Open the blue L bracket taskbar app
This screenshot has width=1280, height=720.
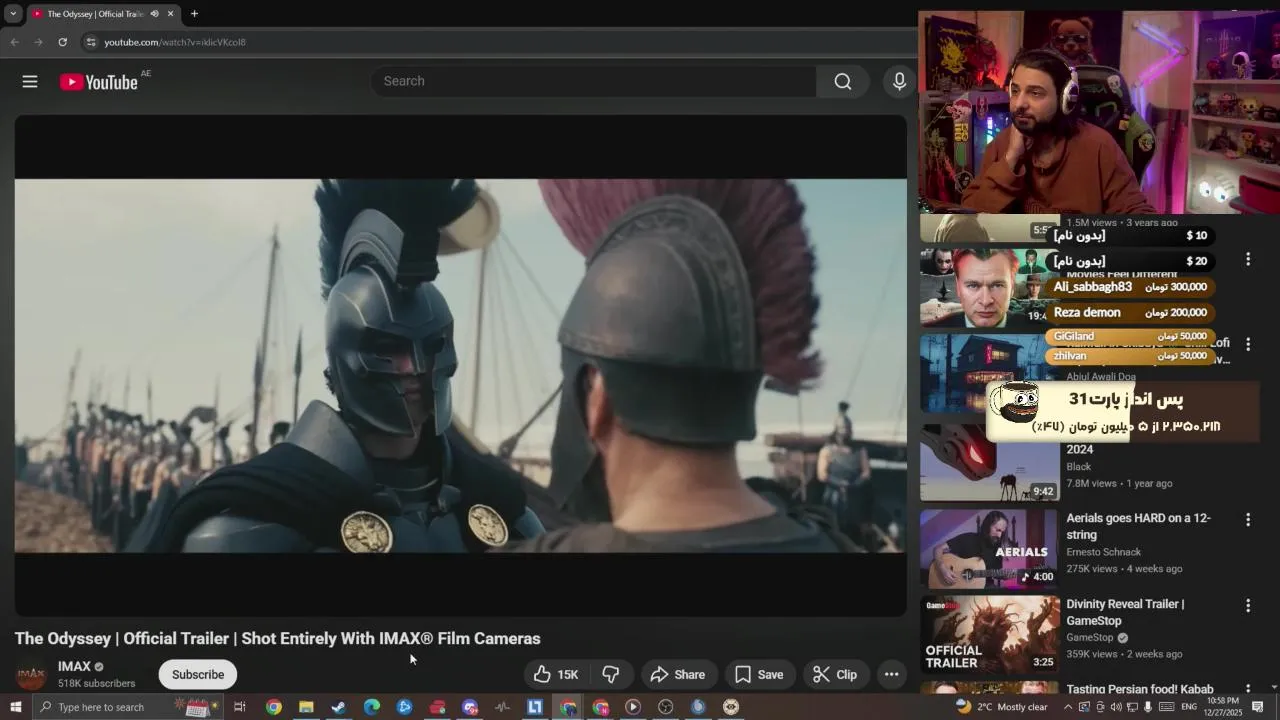[535, 707]
